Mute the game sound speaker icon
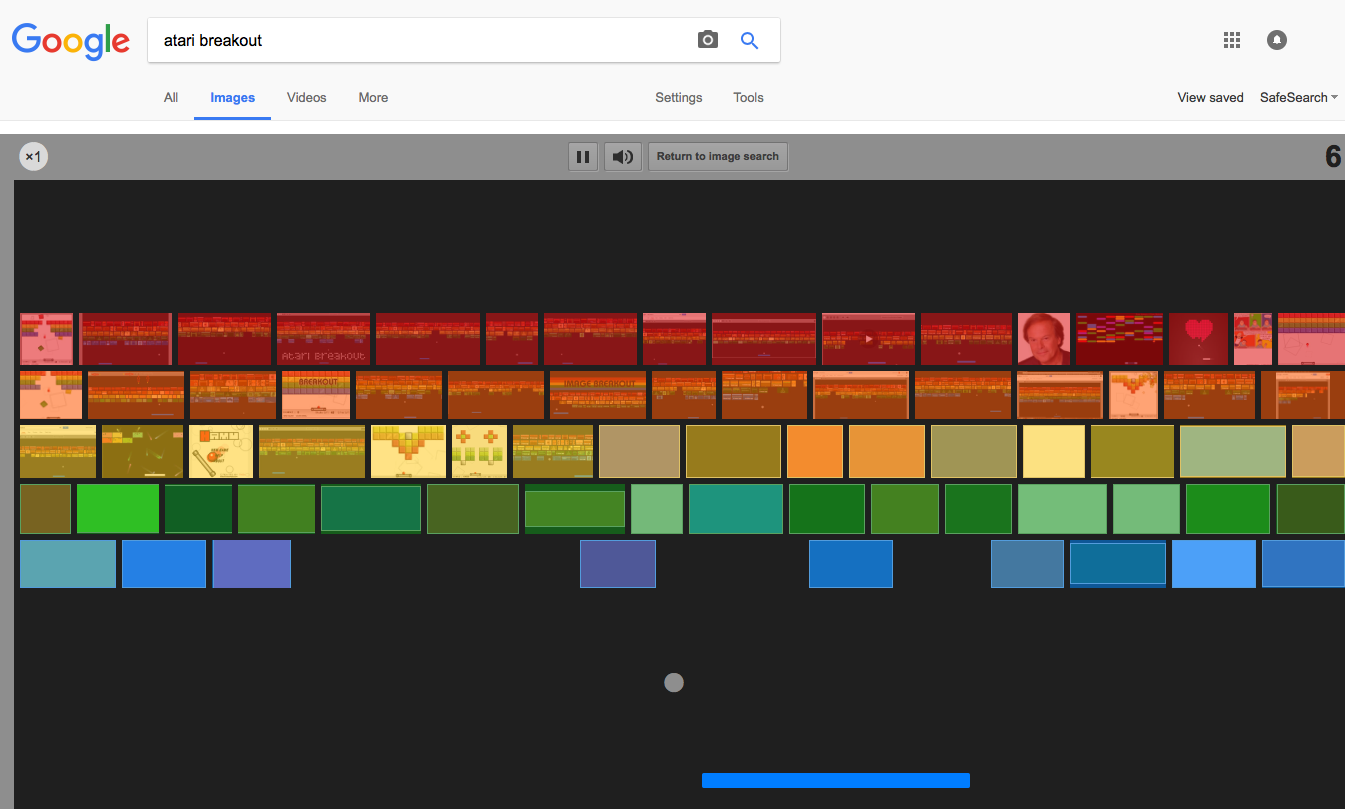 click(x=622, y=157)
